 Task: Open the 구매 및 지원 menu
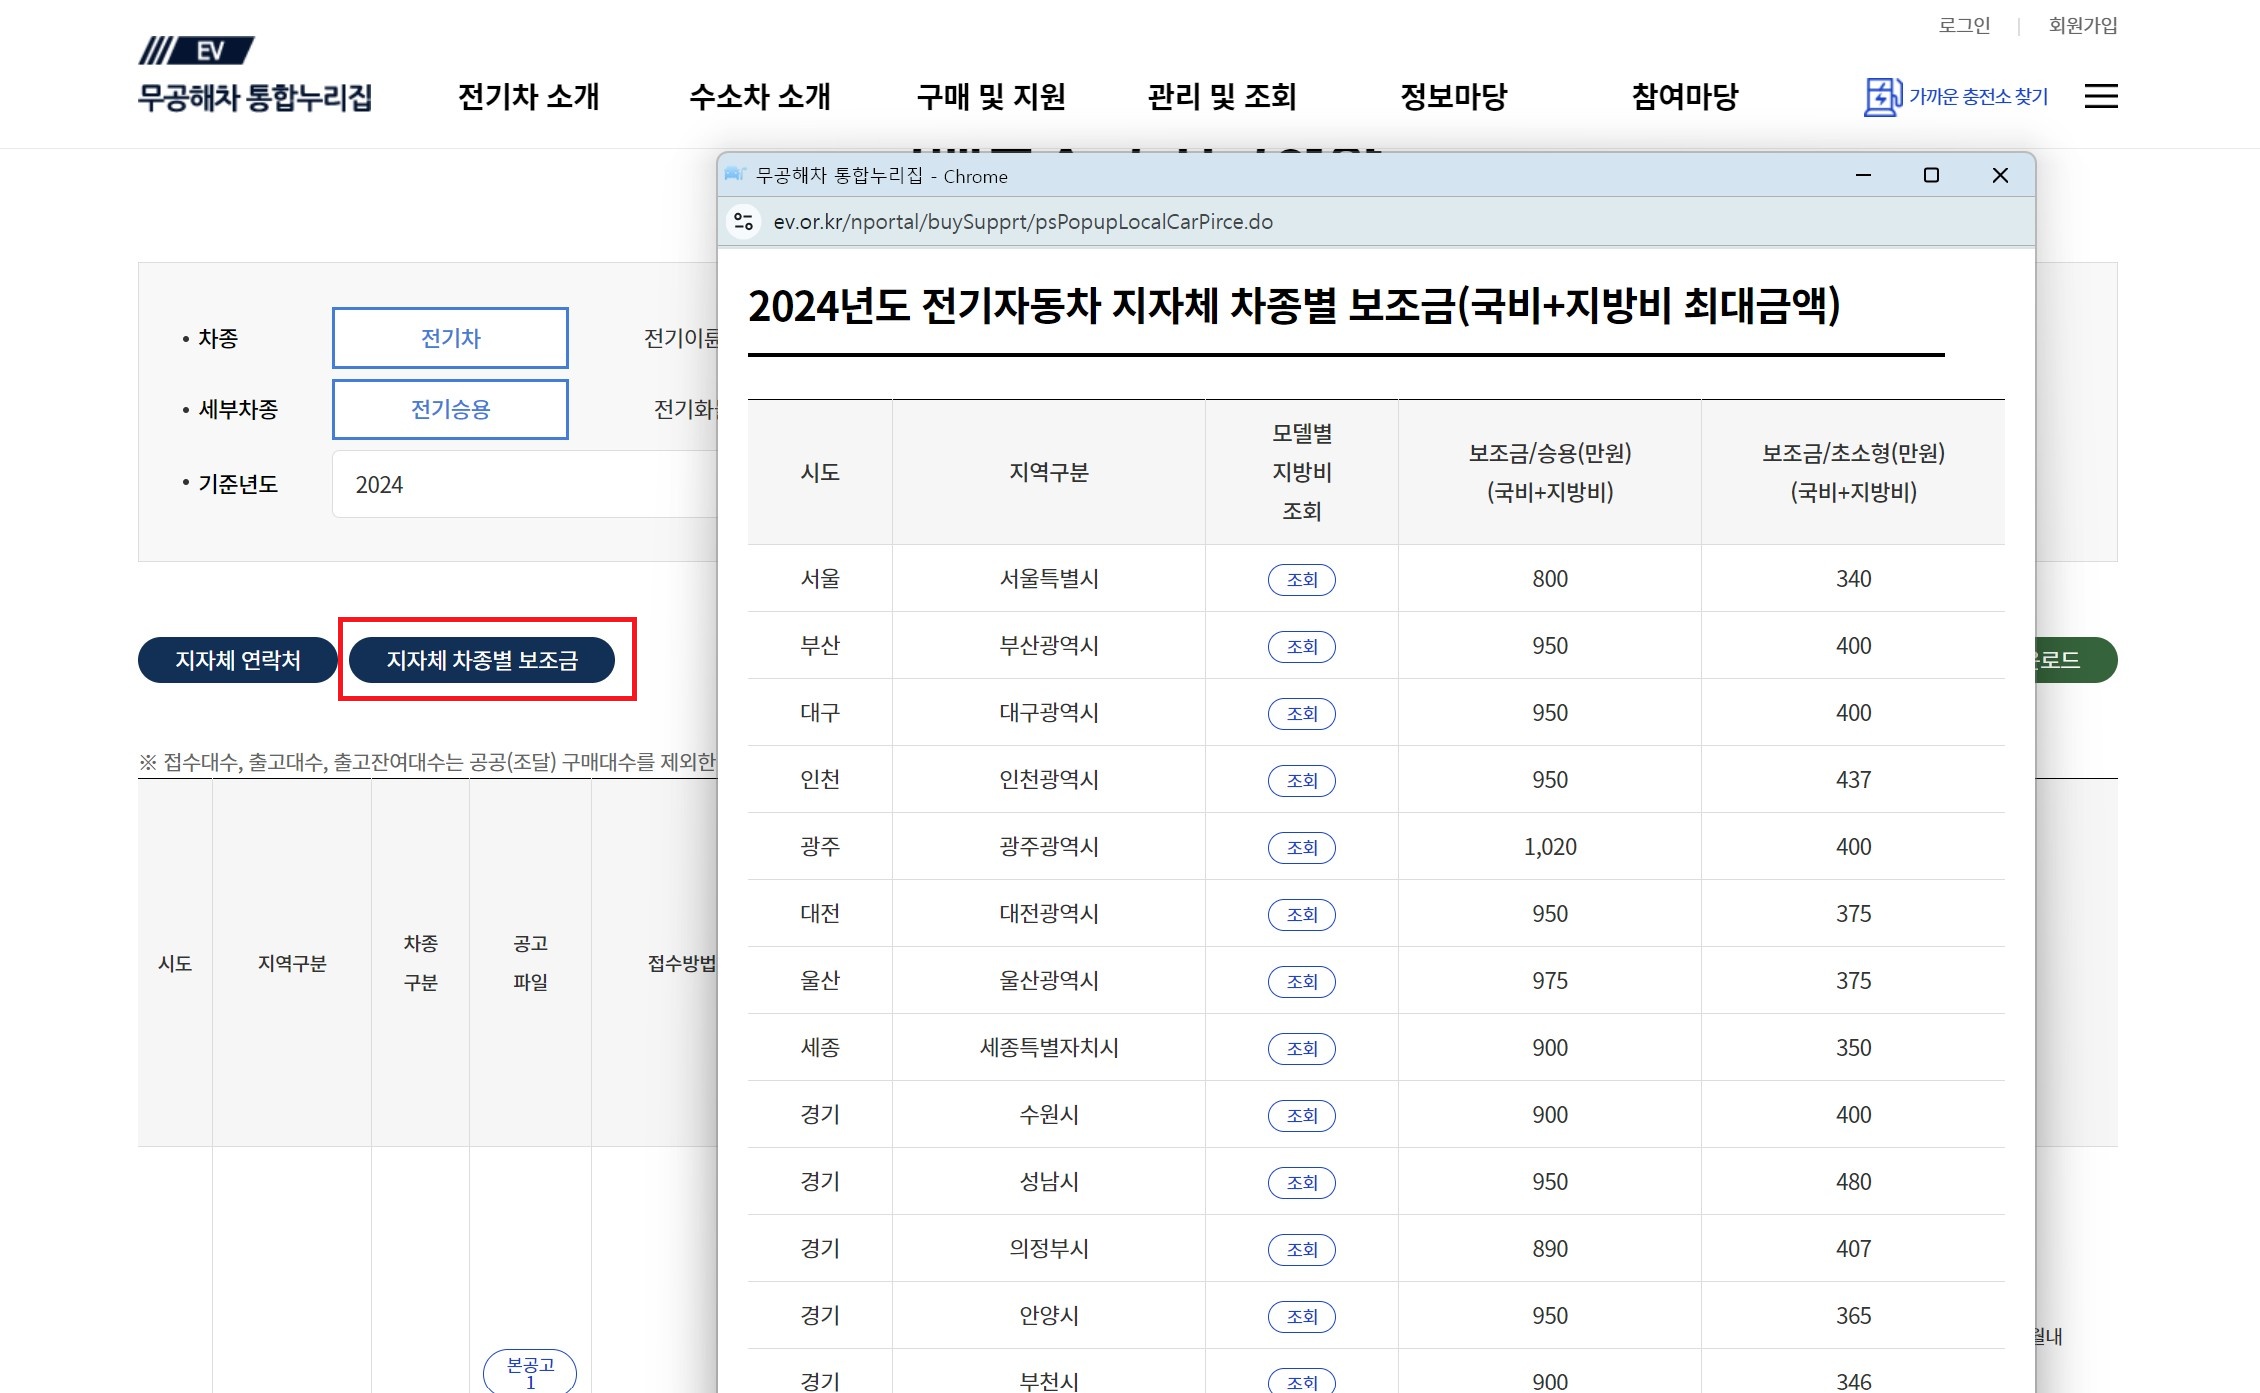[x=990, y=97]
